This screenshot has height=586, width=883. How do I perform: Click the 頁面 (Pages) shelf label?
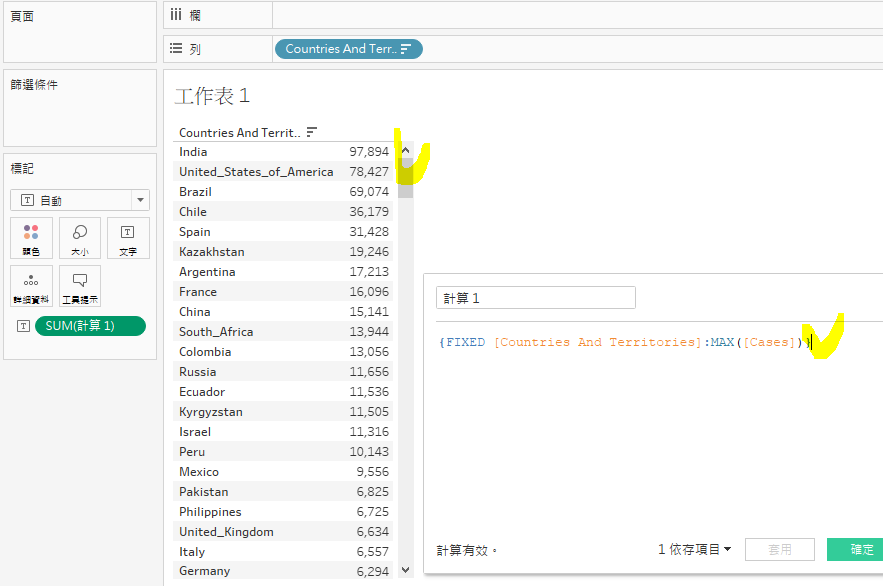tap(22, 16)
